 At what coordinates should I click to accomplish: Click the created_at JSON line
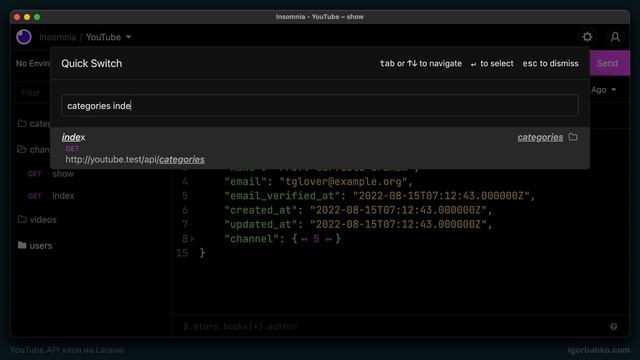click(x=358, y=210)
